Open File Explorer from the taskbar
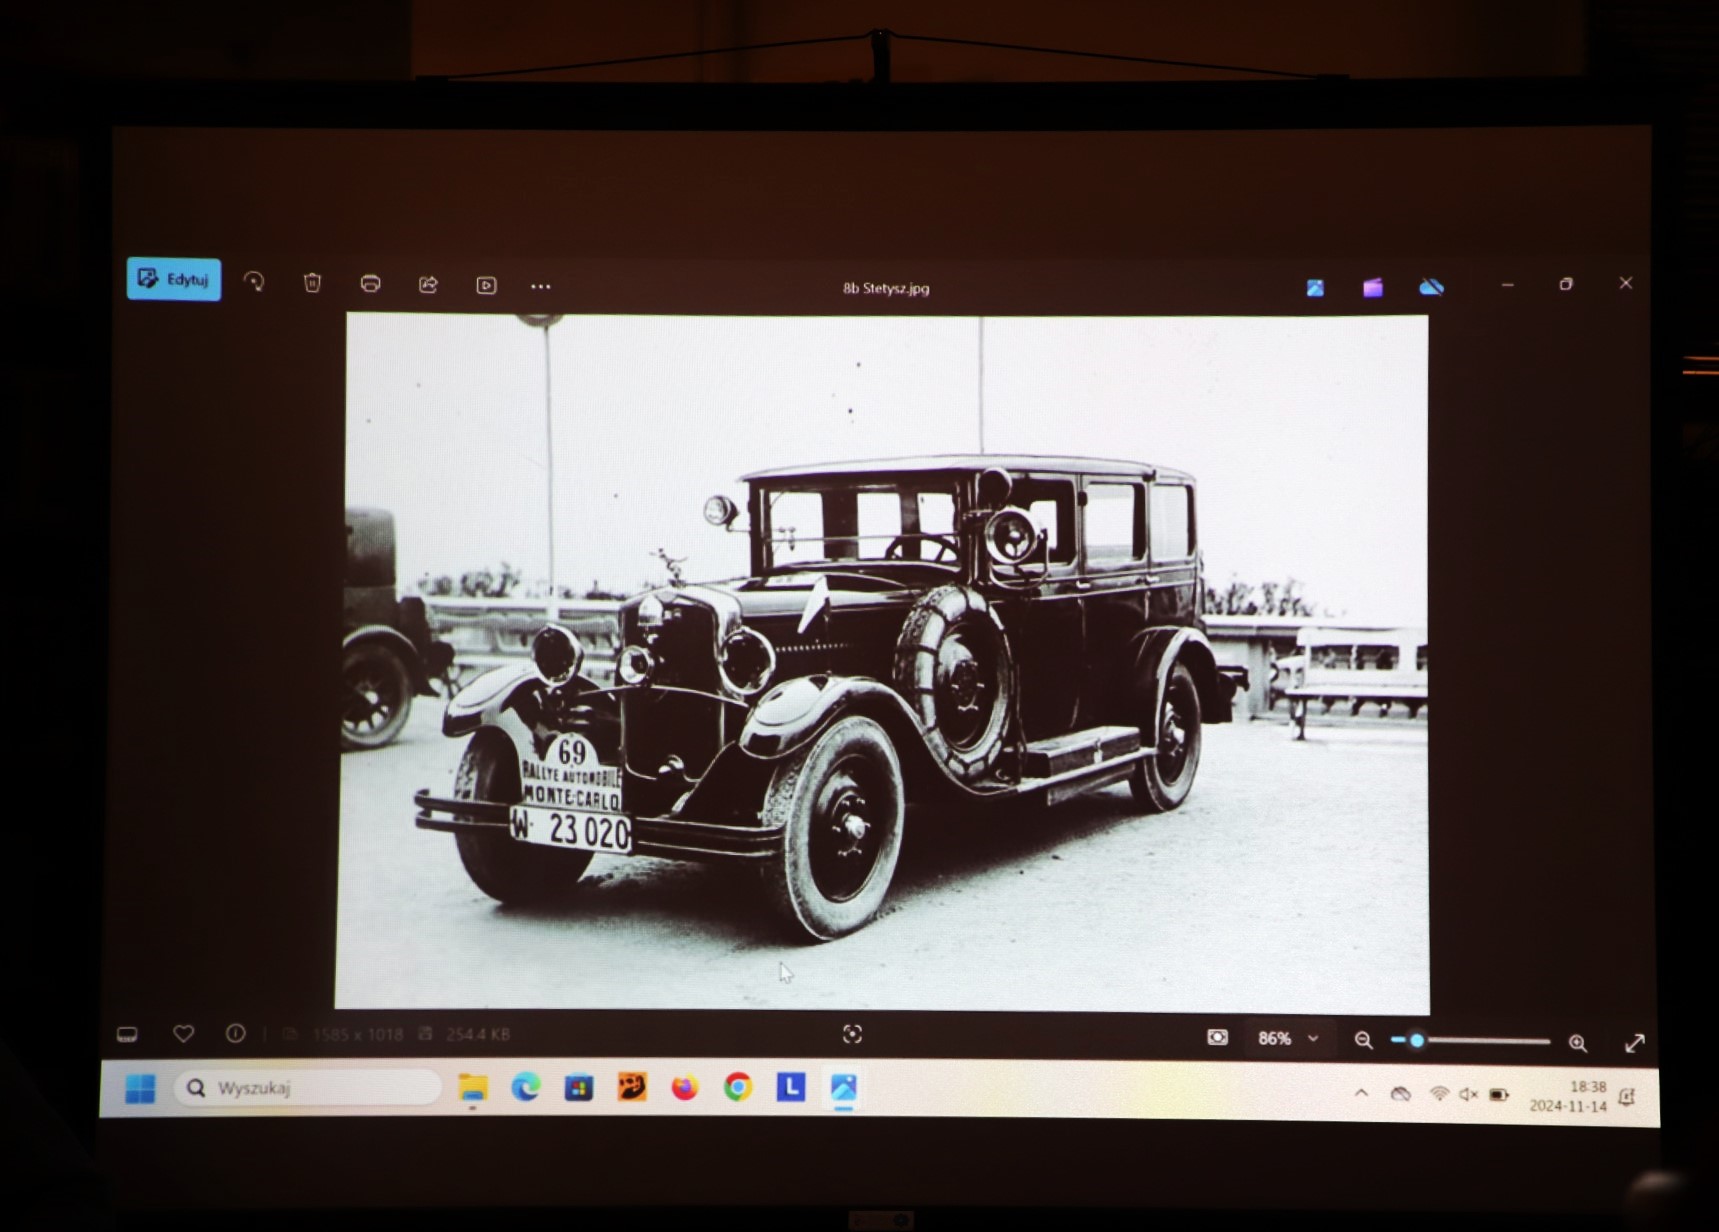This screenshot has height=1232, width=1719. click(473, 1087)
